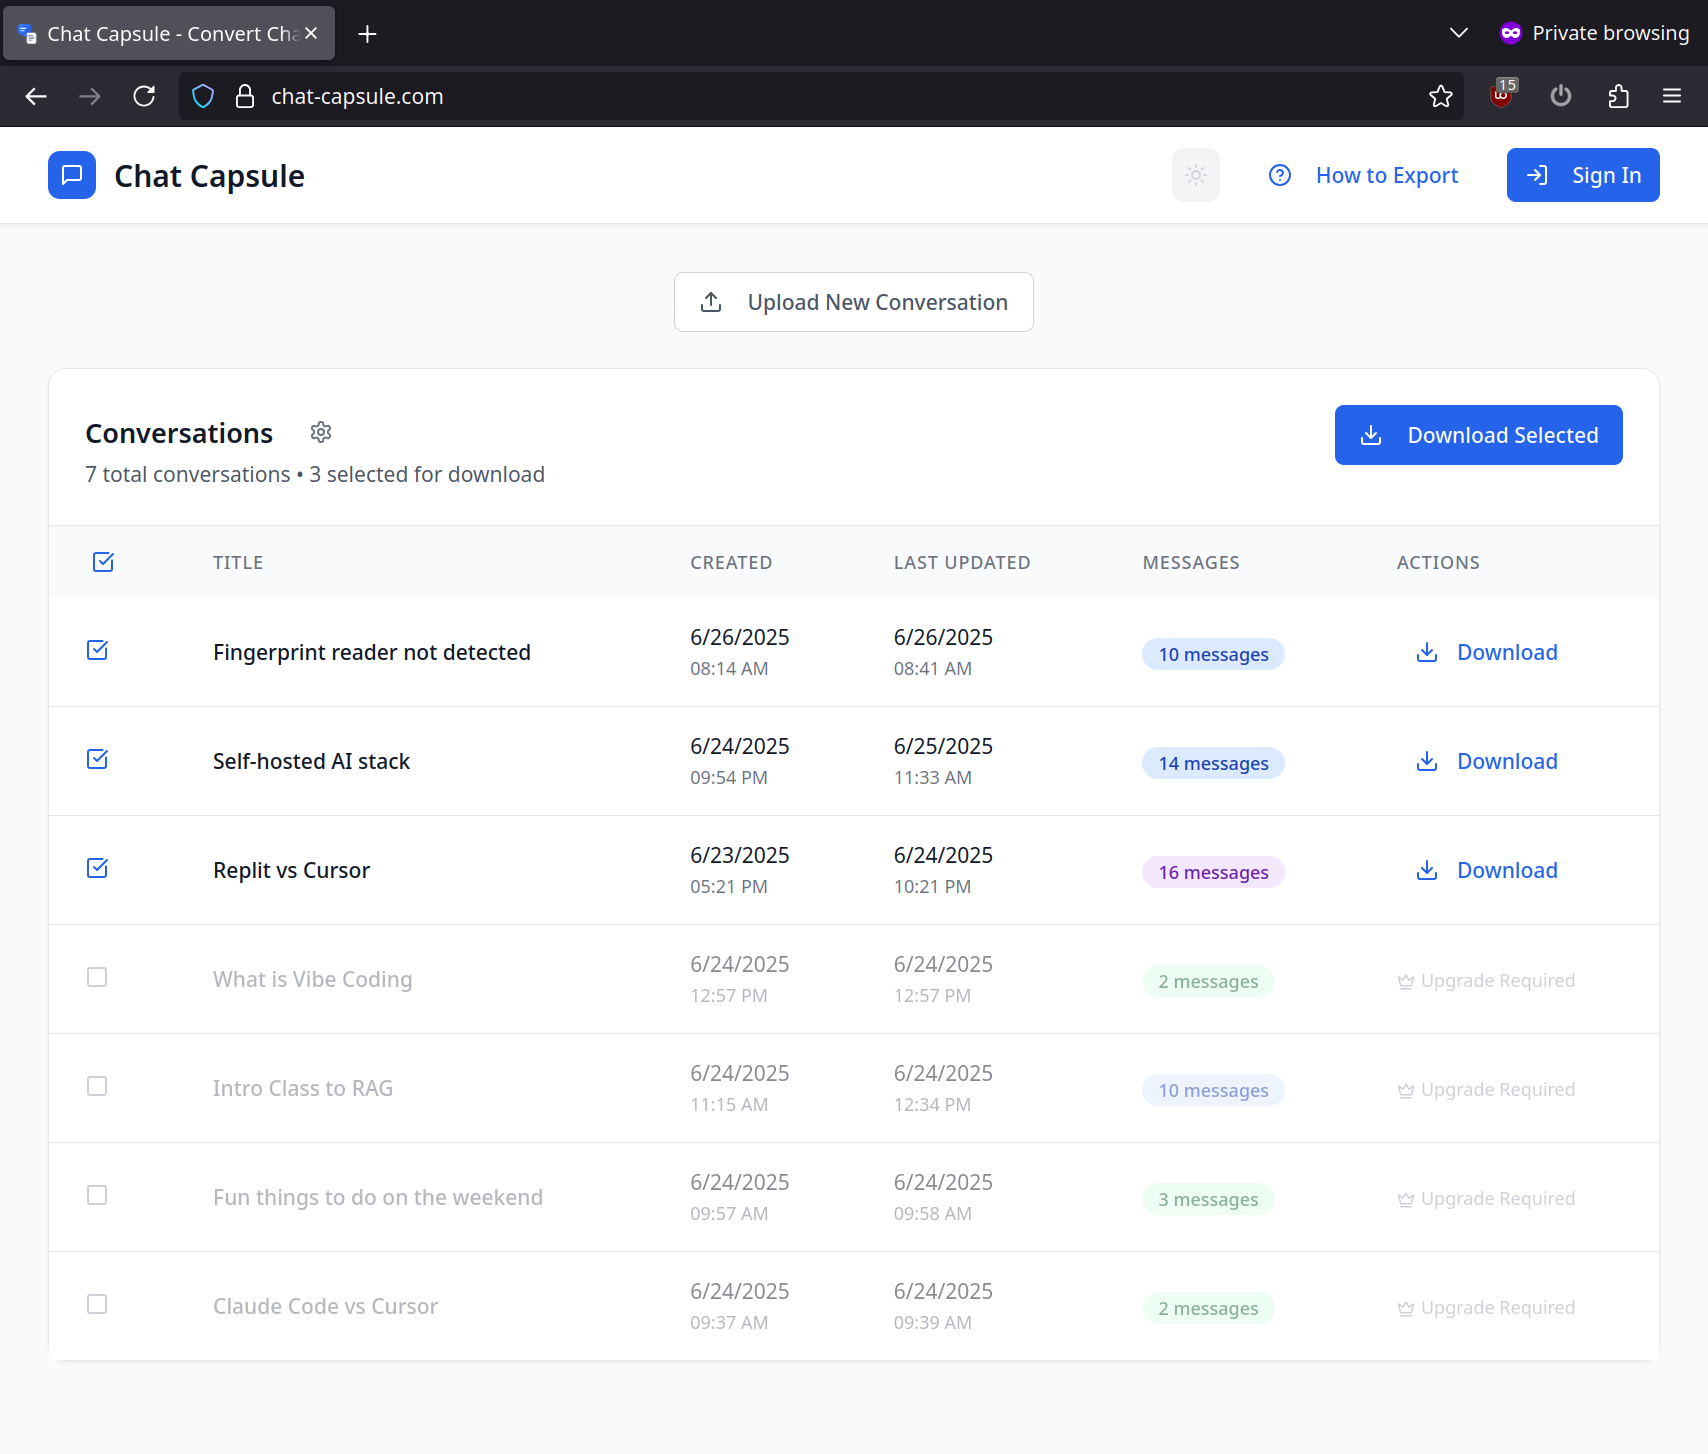Click the What is Vibe Coding title
This screenshot has height=1454, width=1708.
pyautogui.click(x=312, y=979)
